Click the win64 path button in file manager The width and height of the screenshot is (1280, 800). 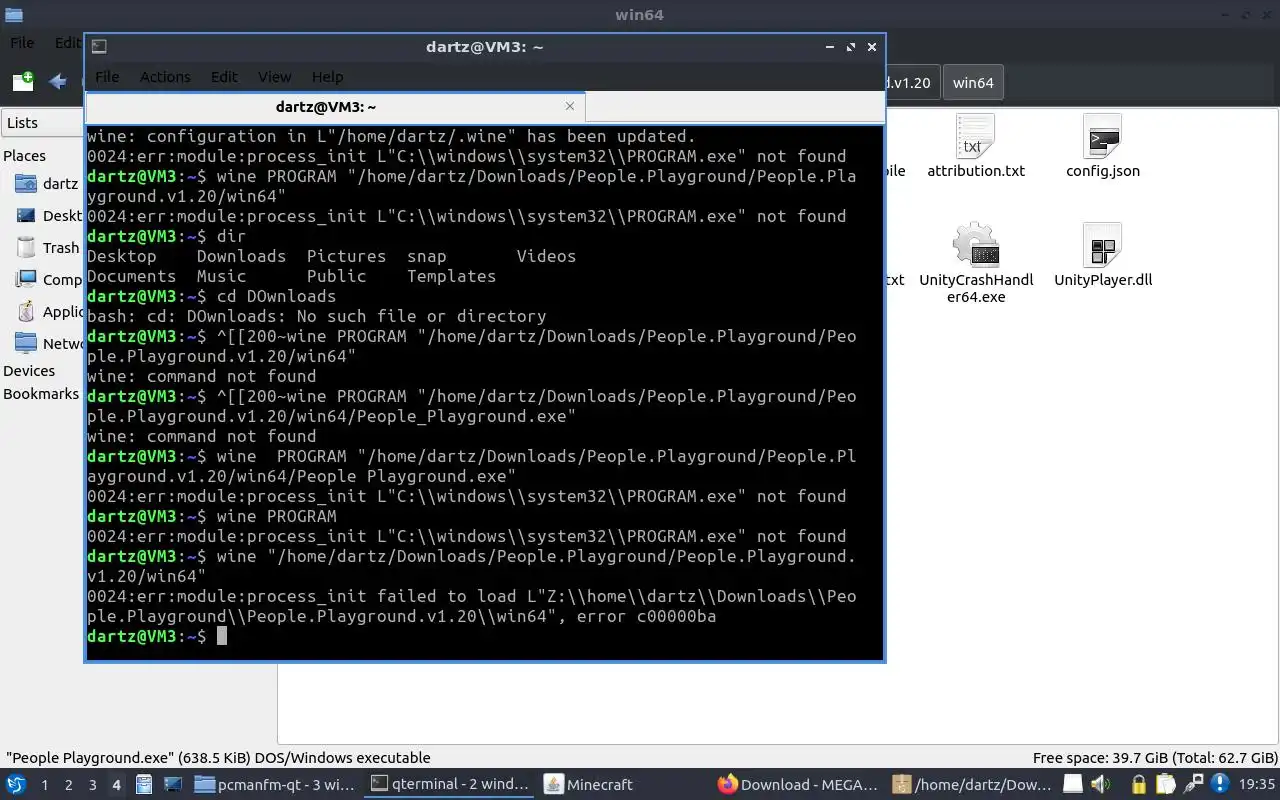click(x=973, y=83)
